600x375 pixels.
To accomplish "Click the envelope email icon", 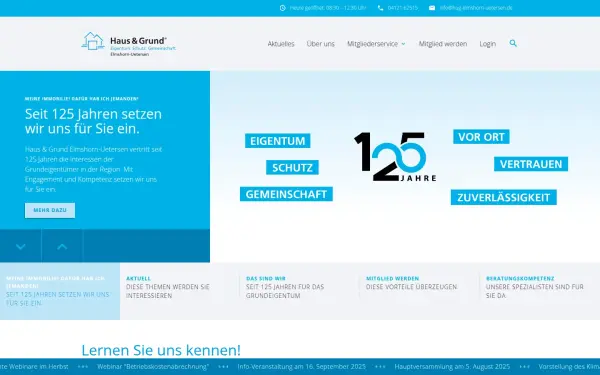I will coord(432,8).
